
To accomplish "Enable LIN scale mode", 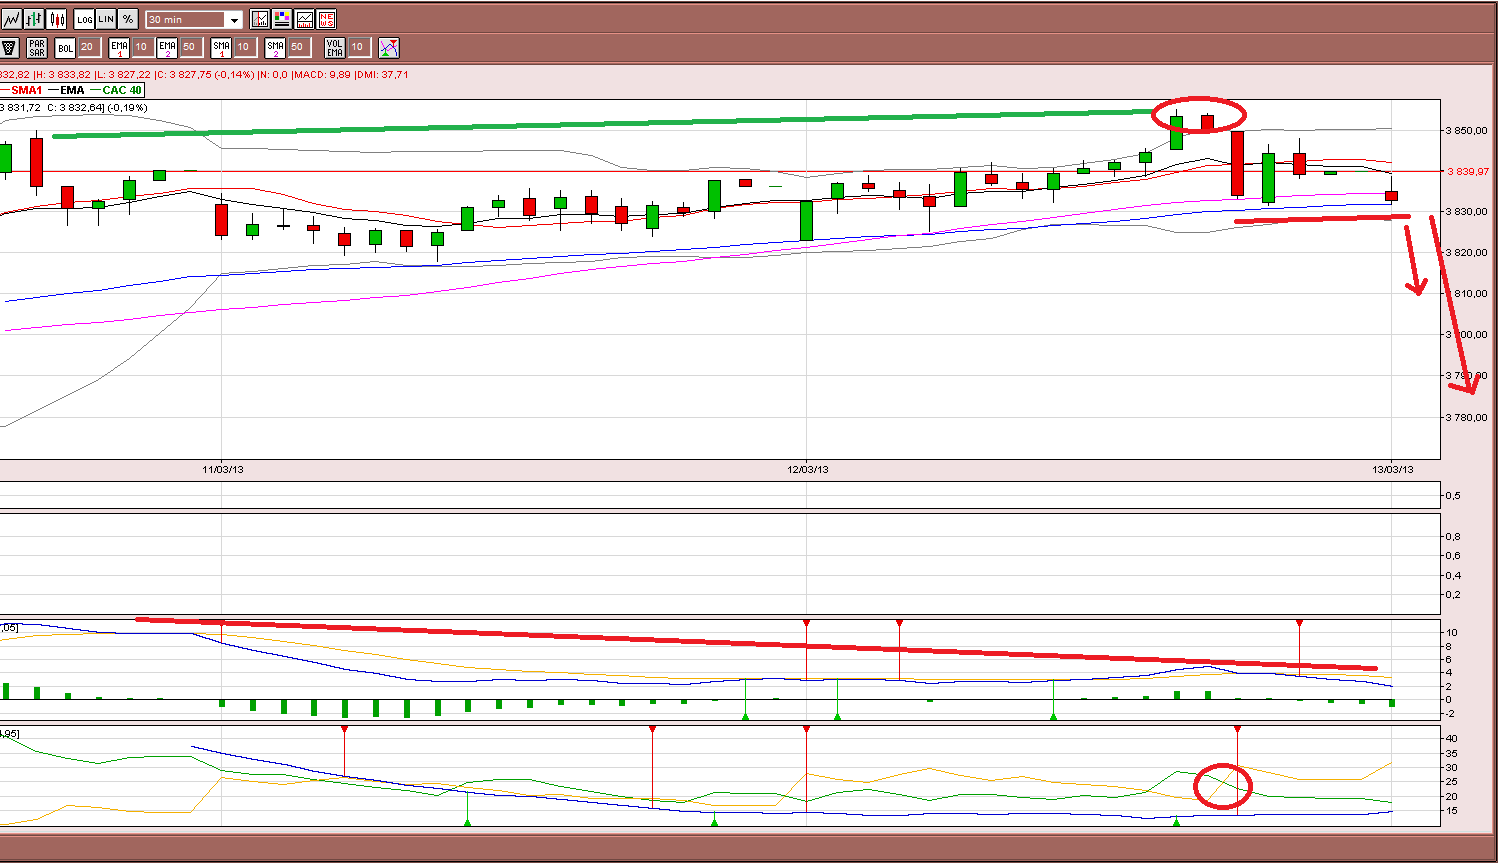I will [106, 19].
